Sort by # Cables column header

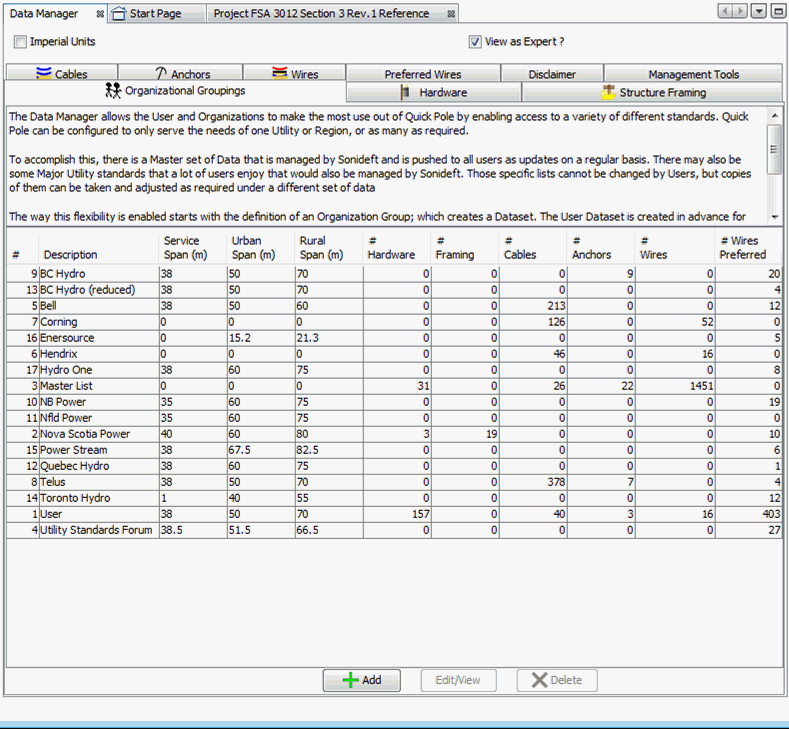(x=532, y=248)
